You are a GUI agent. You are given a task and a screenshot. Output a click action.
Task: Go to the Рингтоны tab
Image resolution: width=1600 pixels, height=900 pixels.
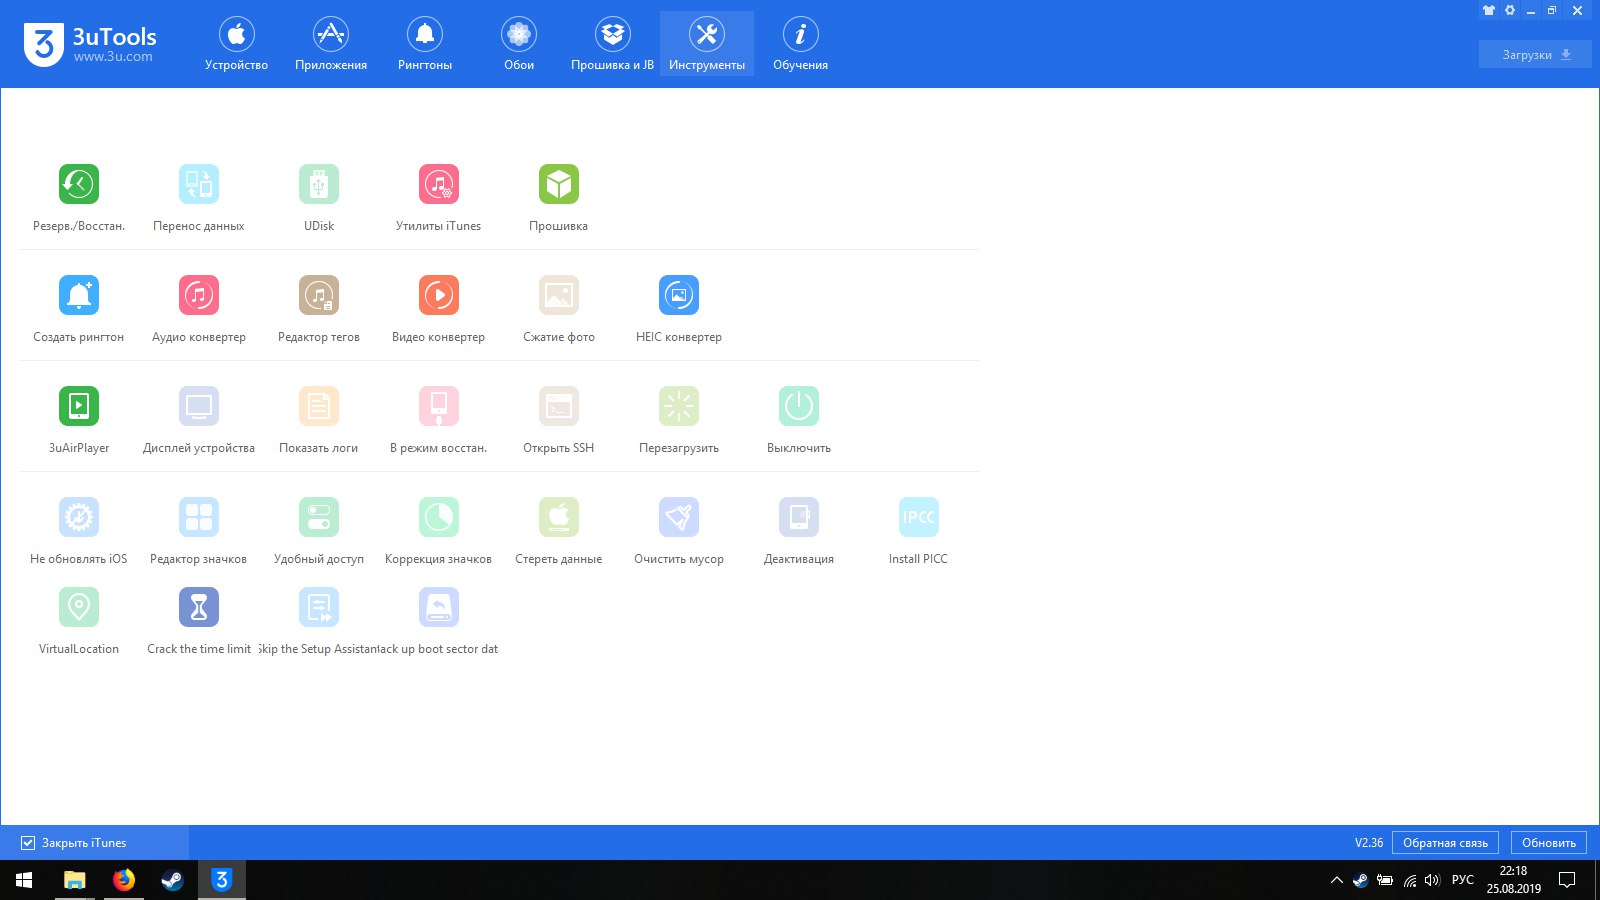click(425, 45)
